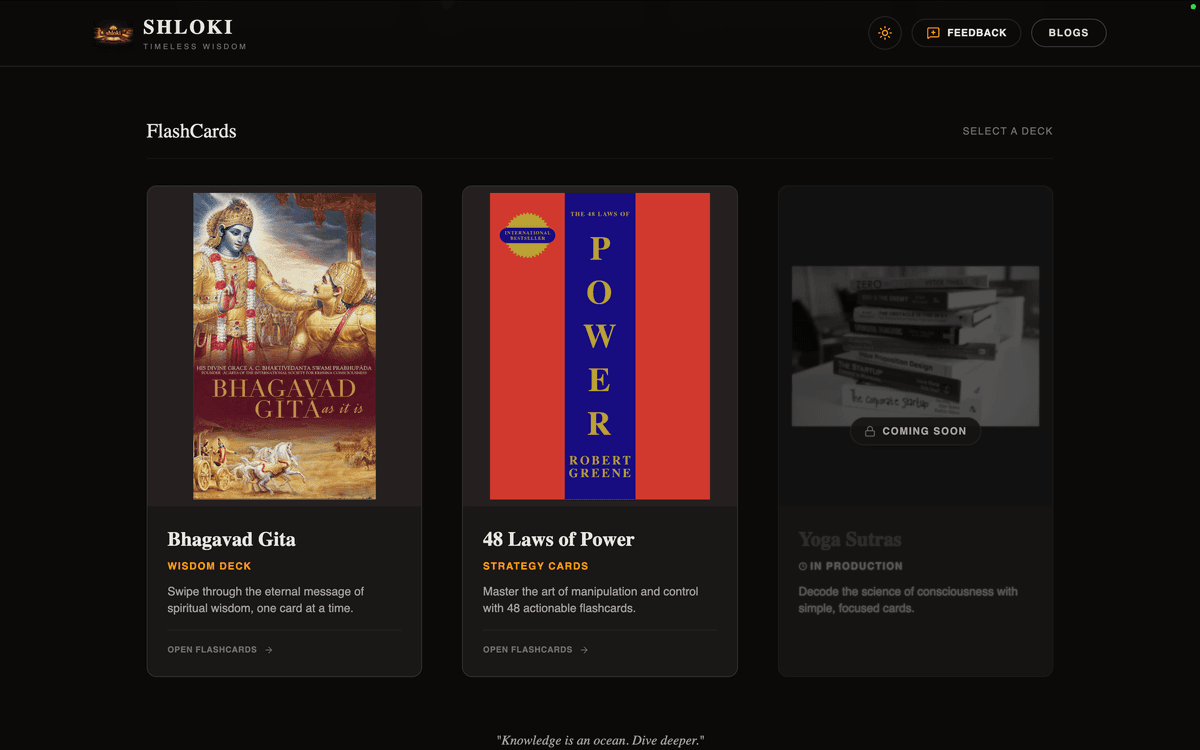This screenshot has height=750, width=1200.
Task: Click the lock icon on Coming Soon badge
Action: pos(870,431)
